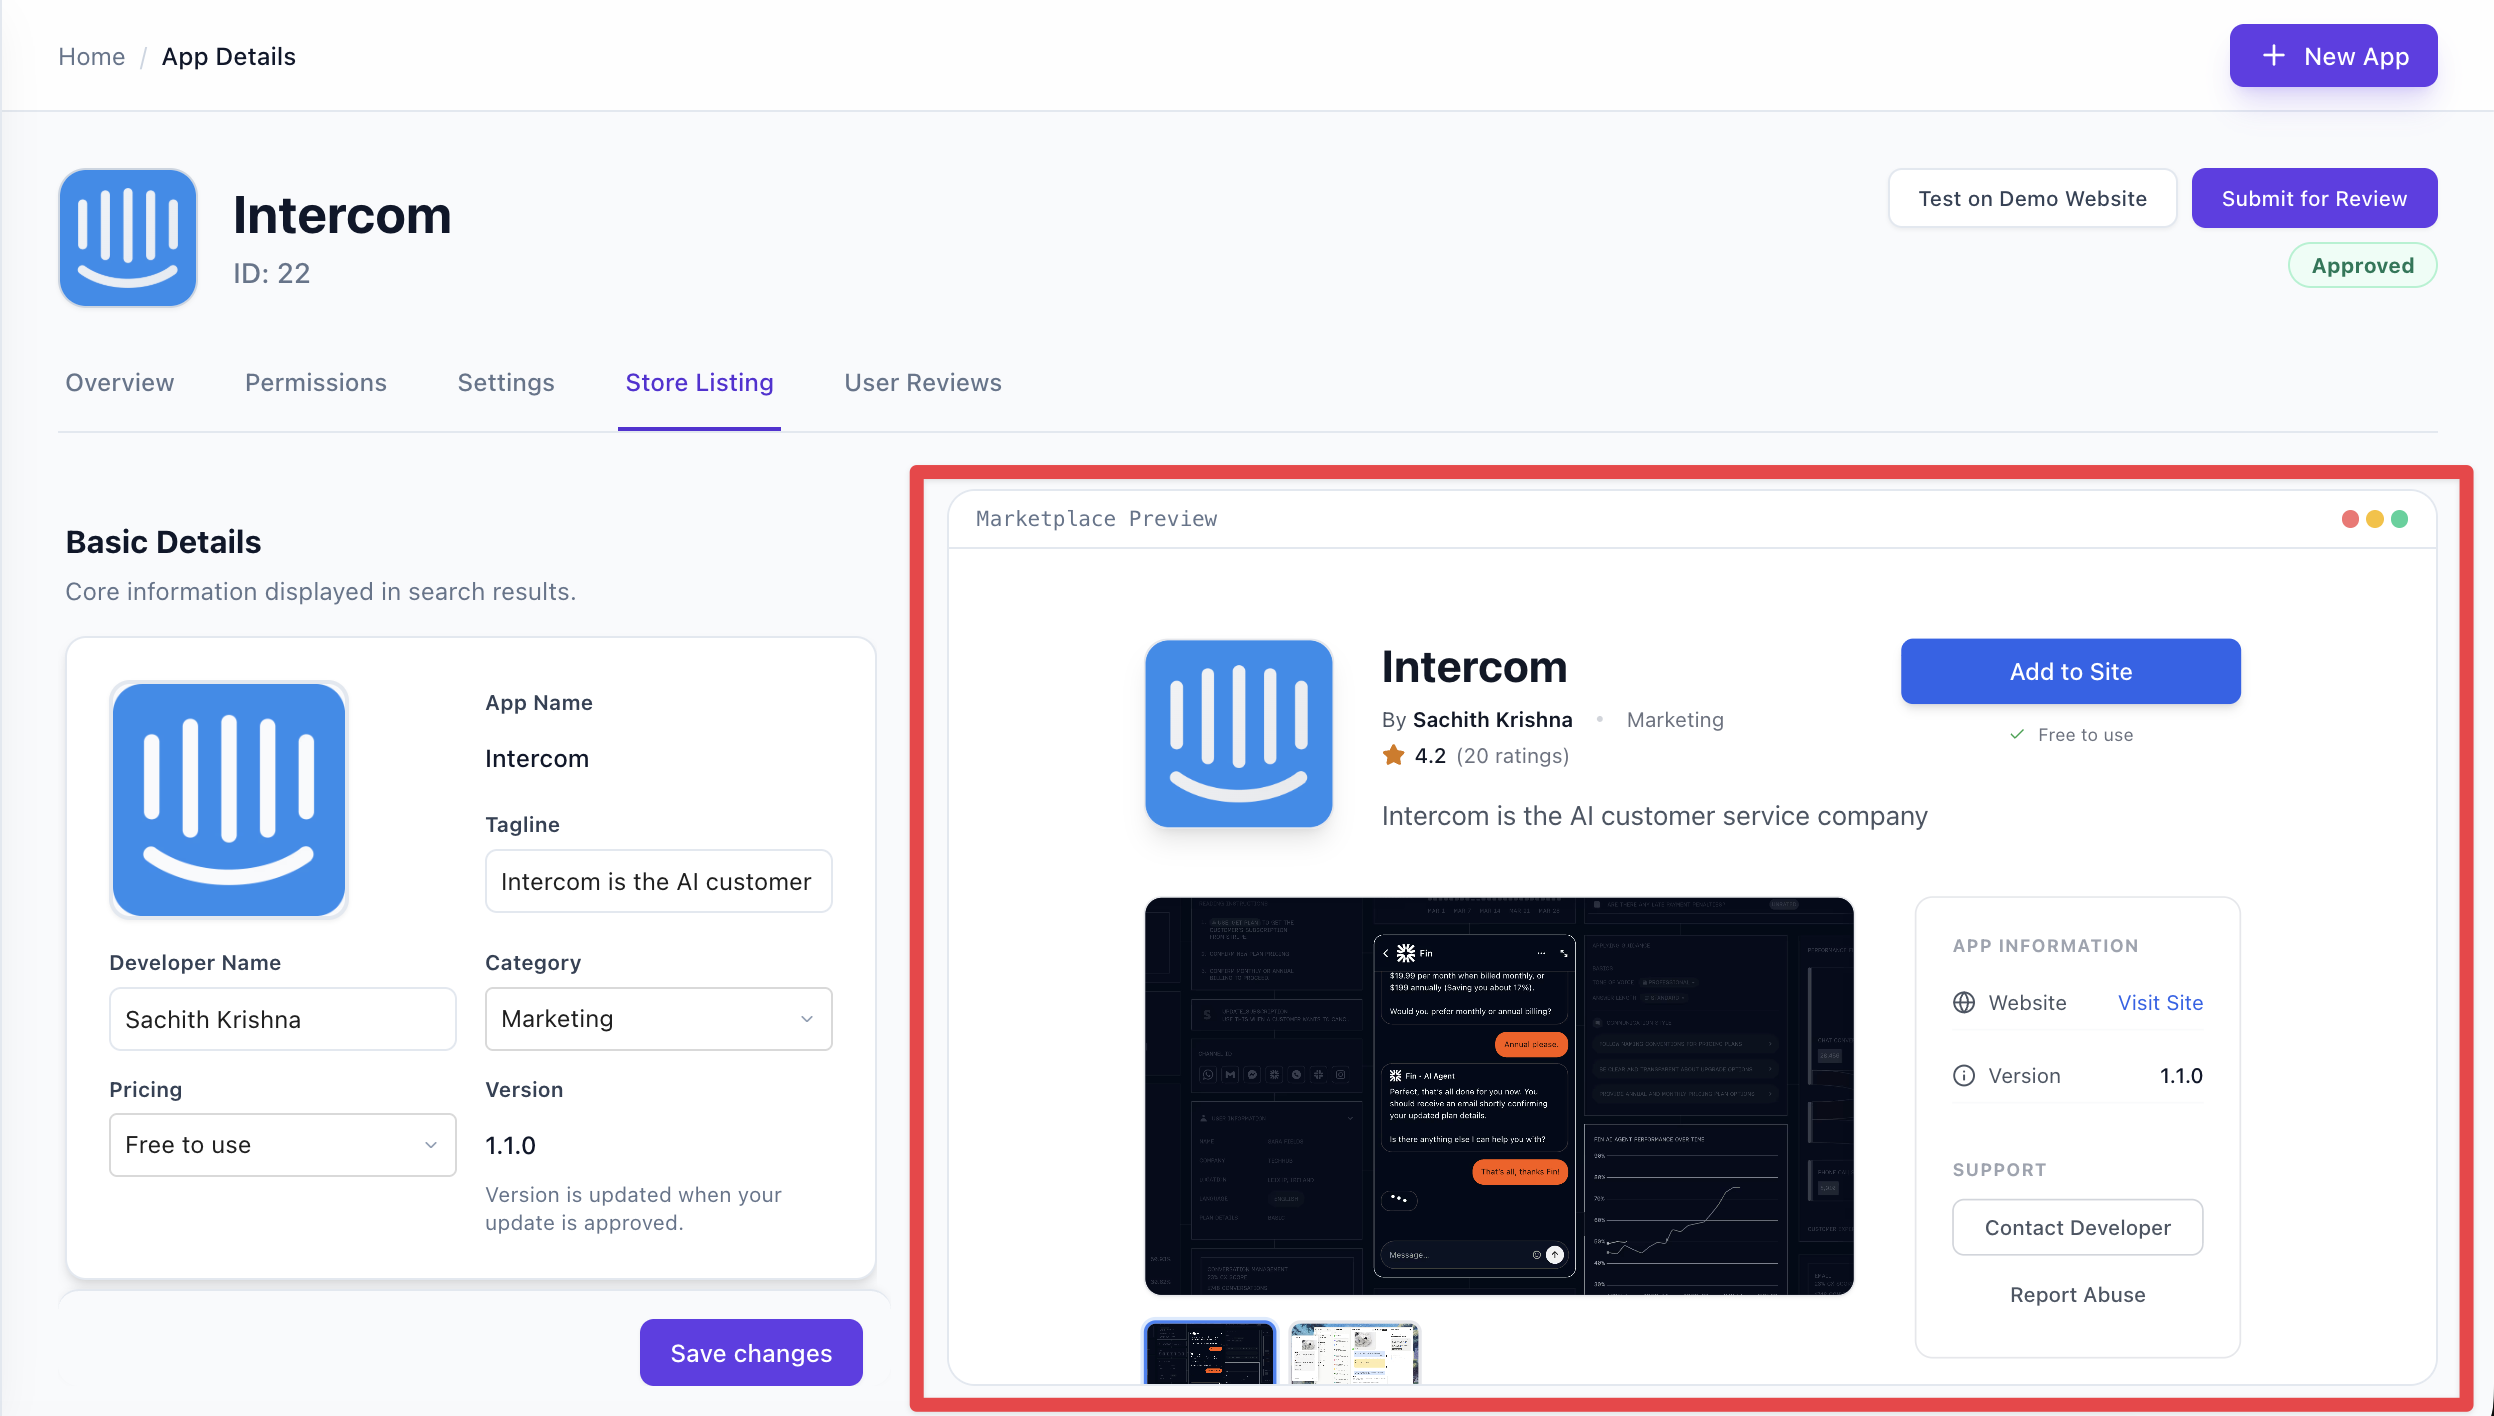Image resolution: width=2494 pixels, height=1416 pixels.
Task: Click the info icon next to Version 1.1.0
Action: tap(1963, 1075)
